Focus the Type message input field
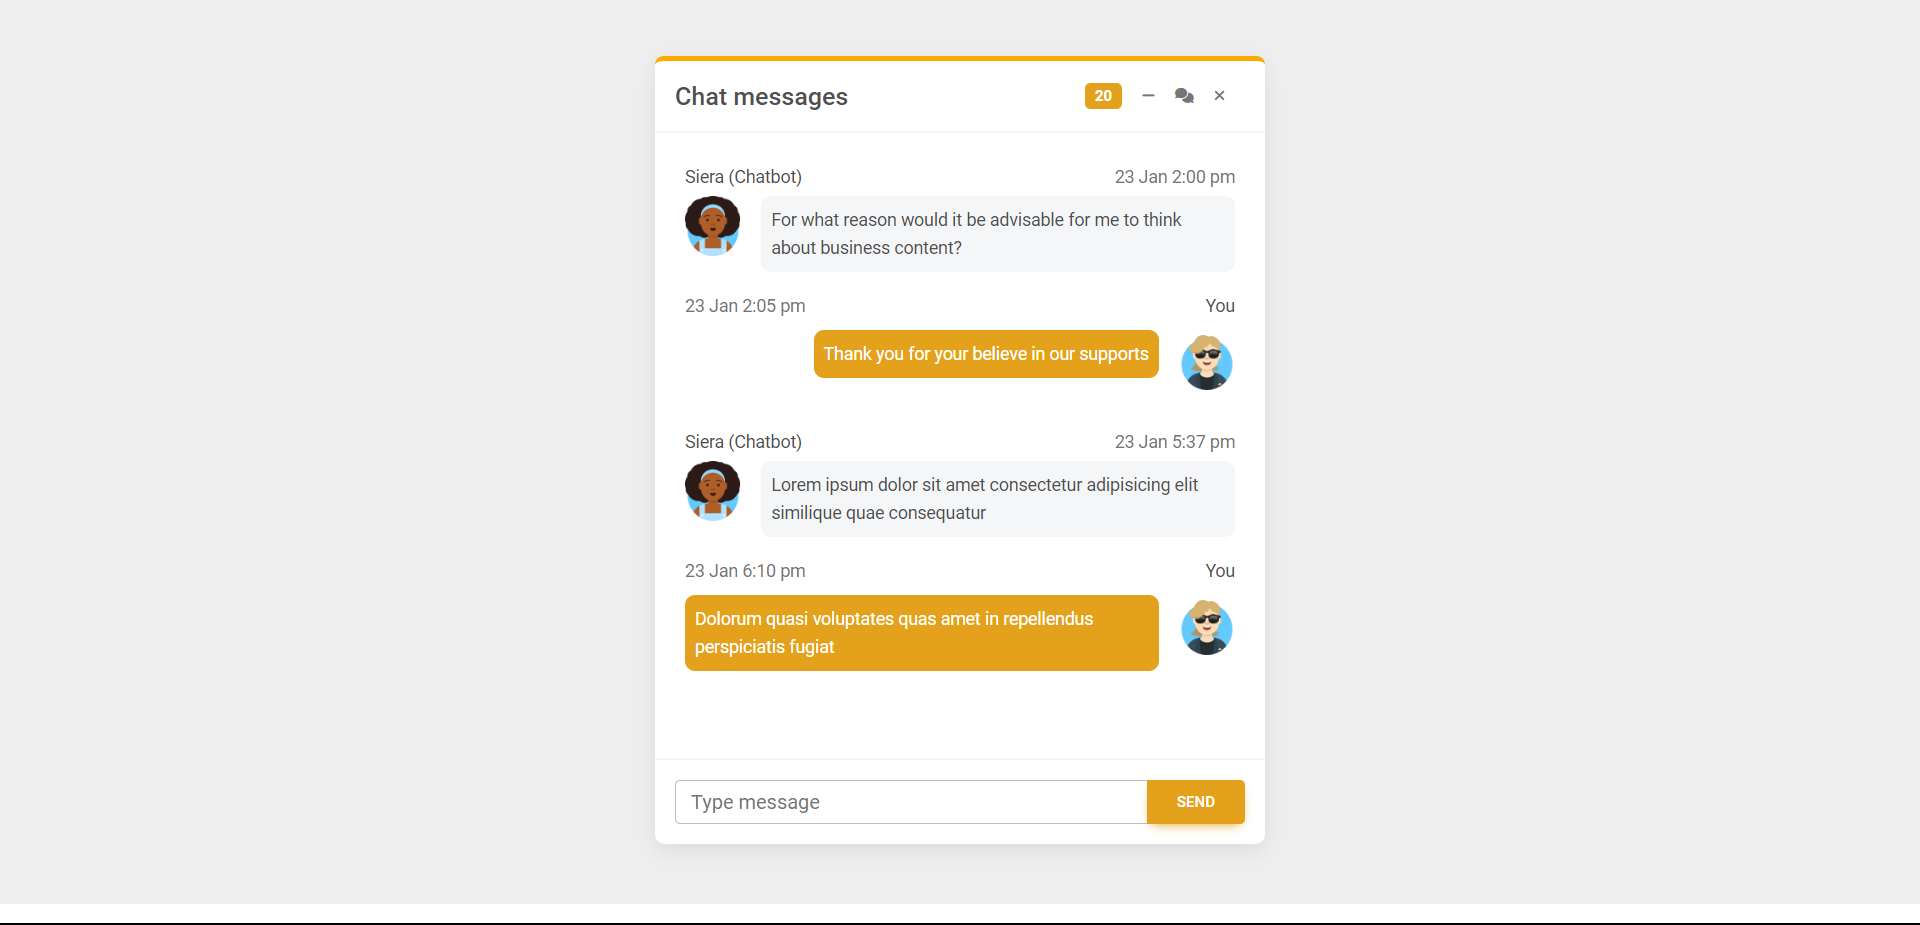Viewport: 1920px width, 925px height. 911,802
